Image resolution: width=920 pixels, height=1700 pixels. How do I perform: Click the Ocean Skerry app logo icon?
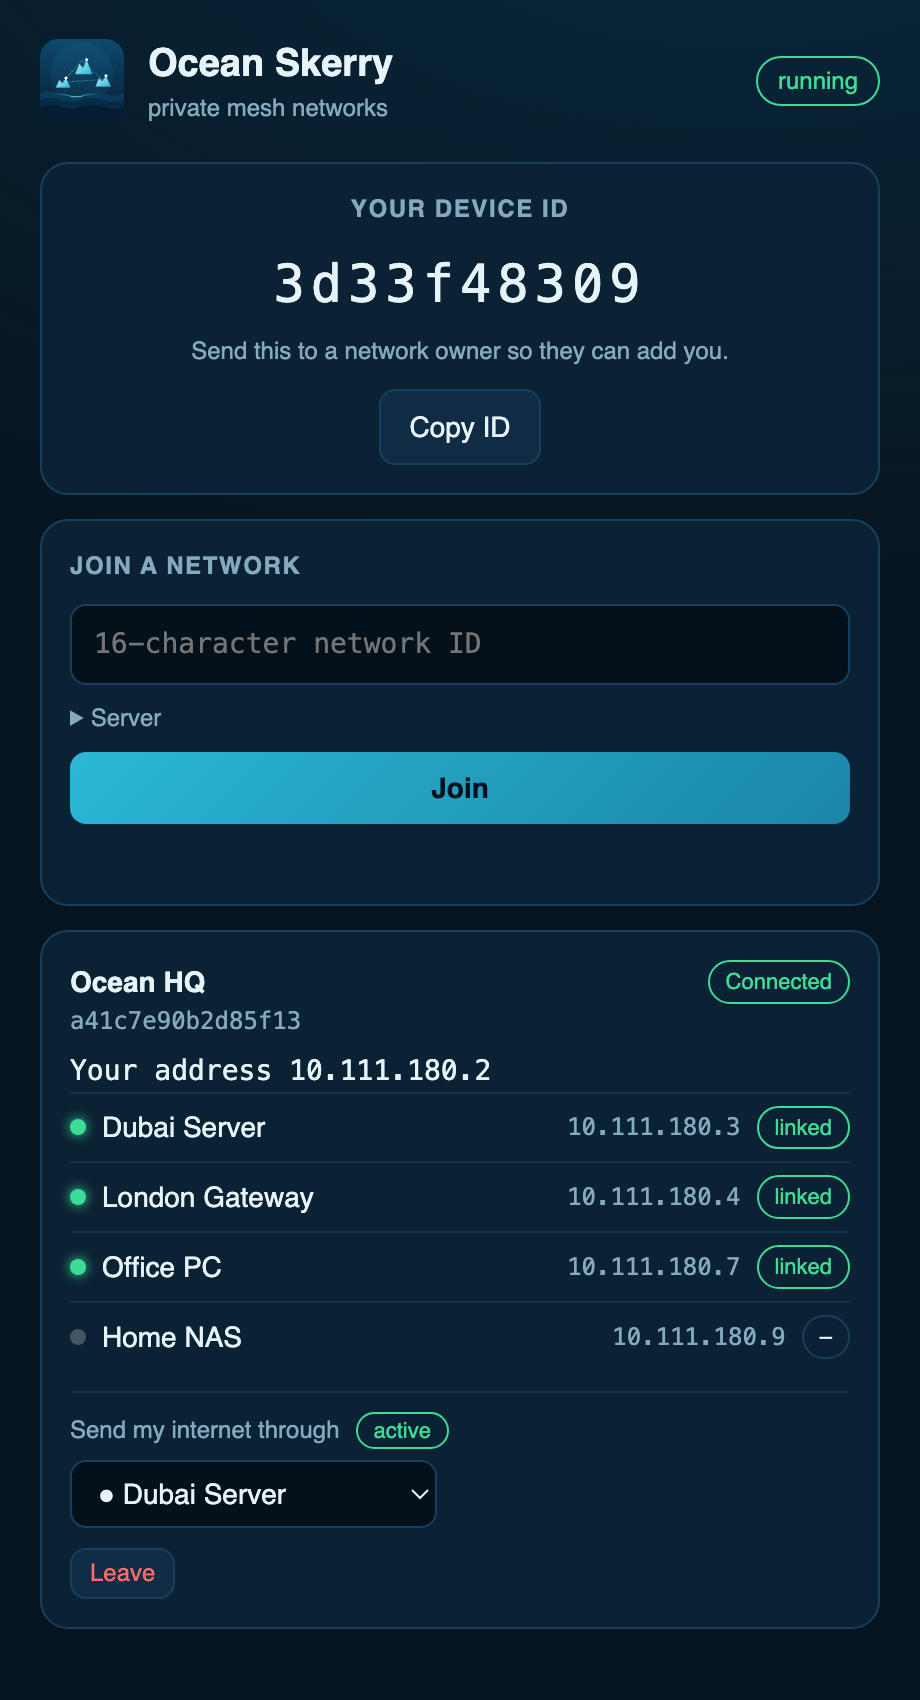click(x=82, y=81)
